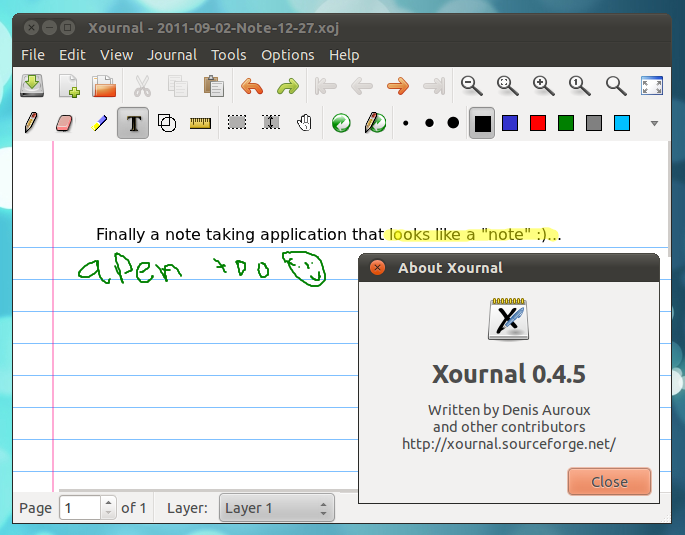Click the horizontal scrollbar below the page
The width and height of the screenshot is (685, 535).
[208, 491]
